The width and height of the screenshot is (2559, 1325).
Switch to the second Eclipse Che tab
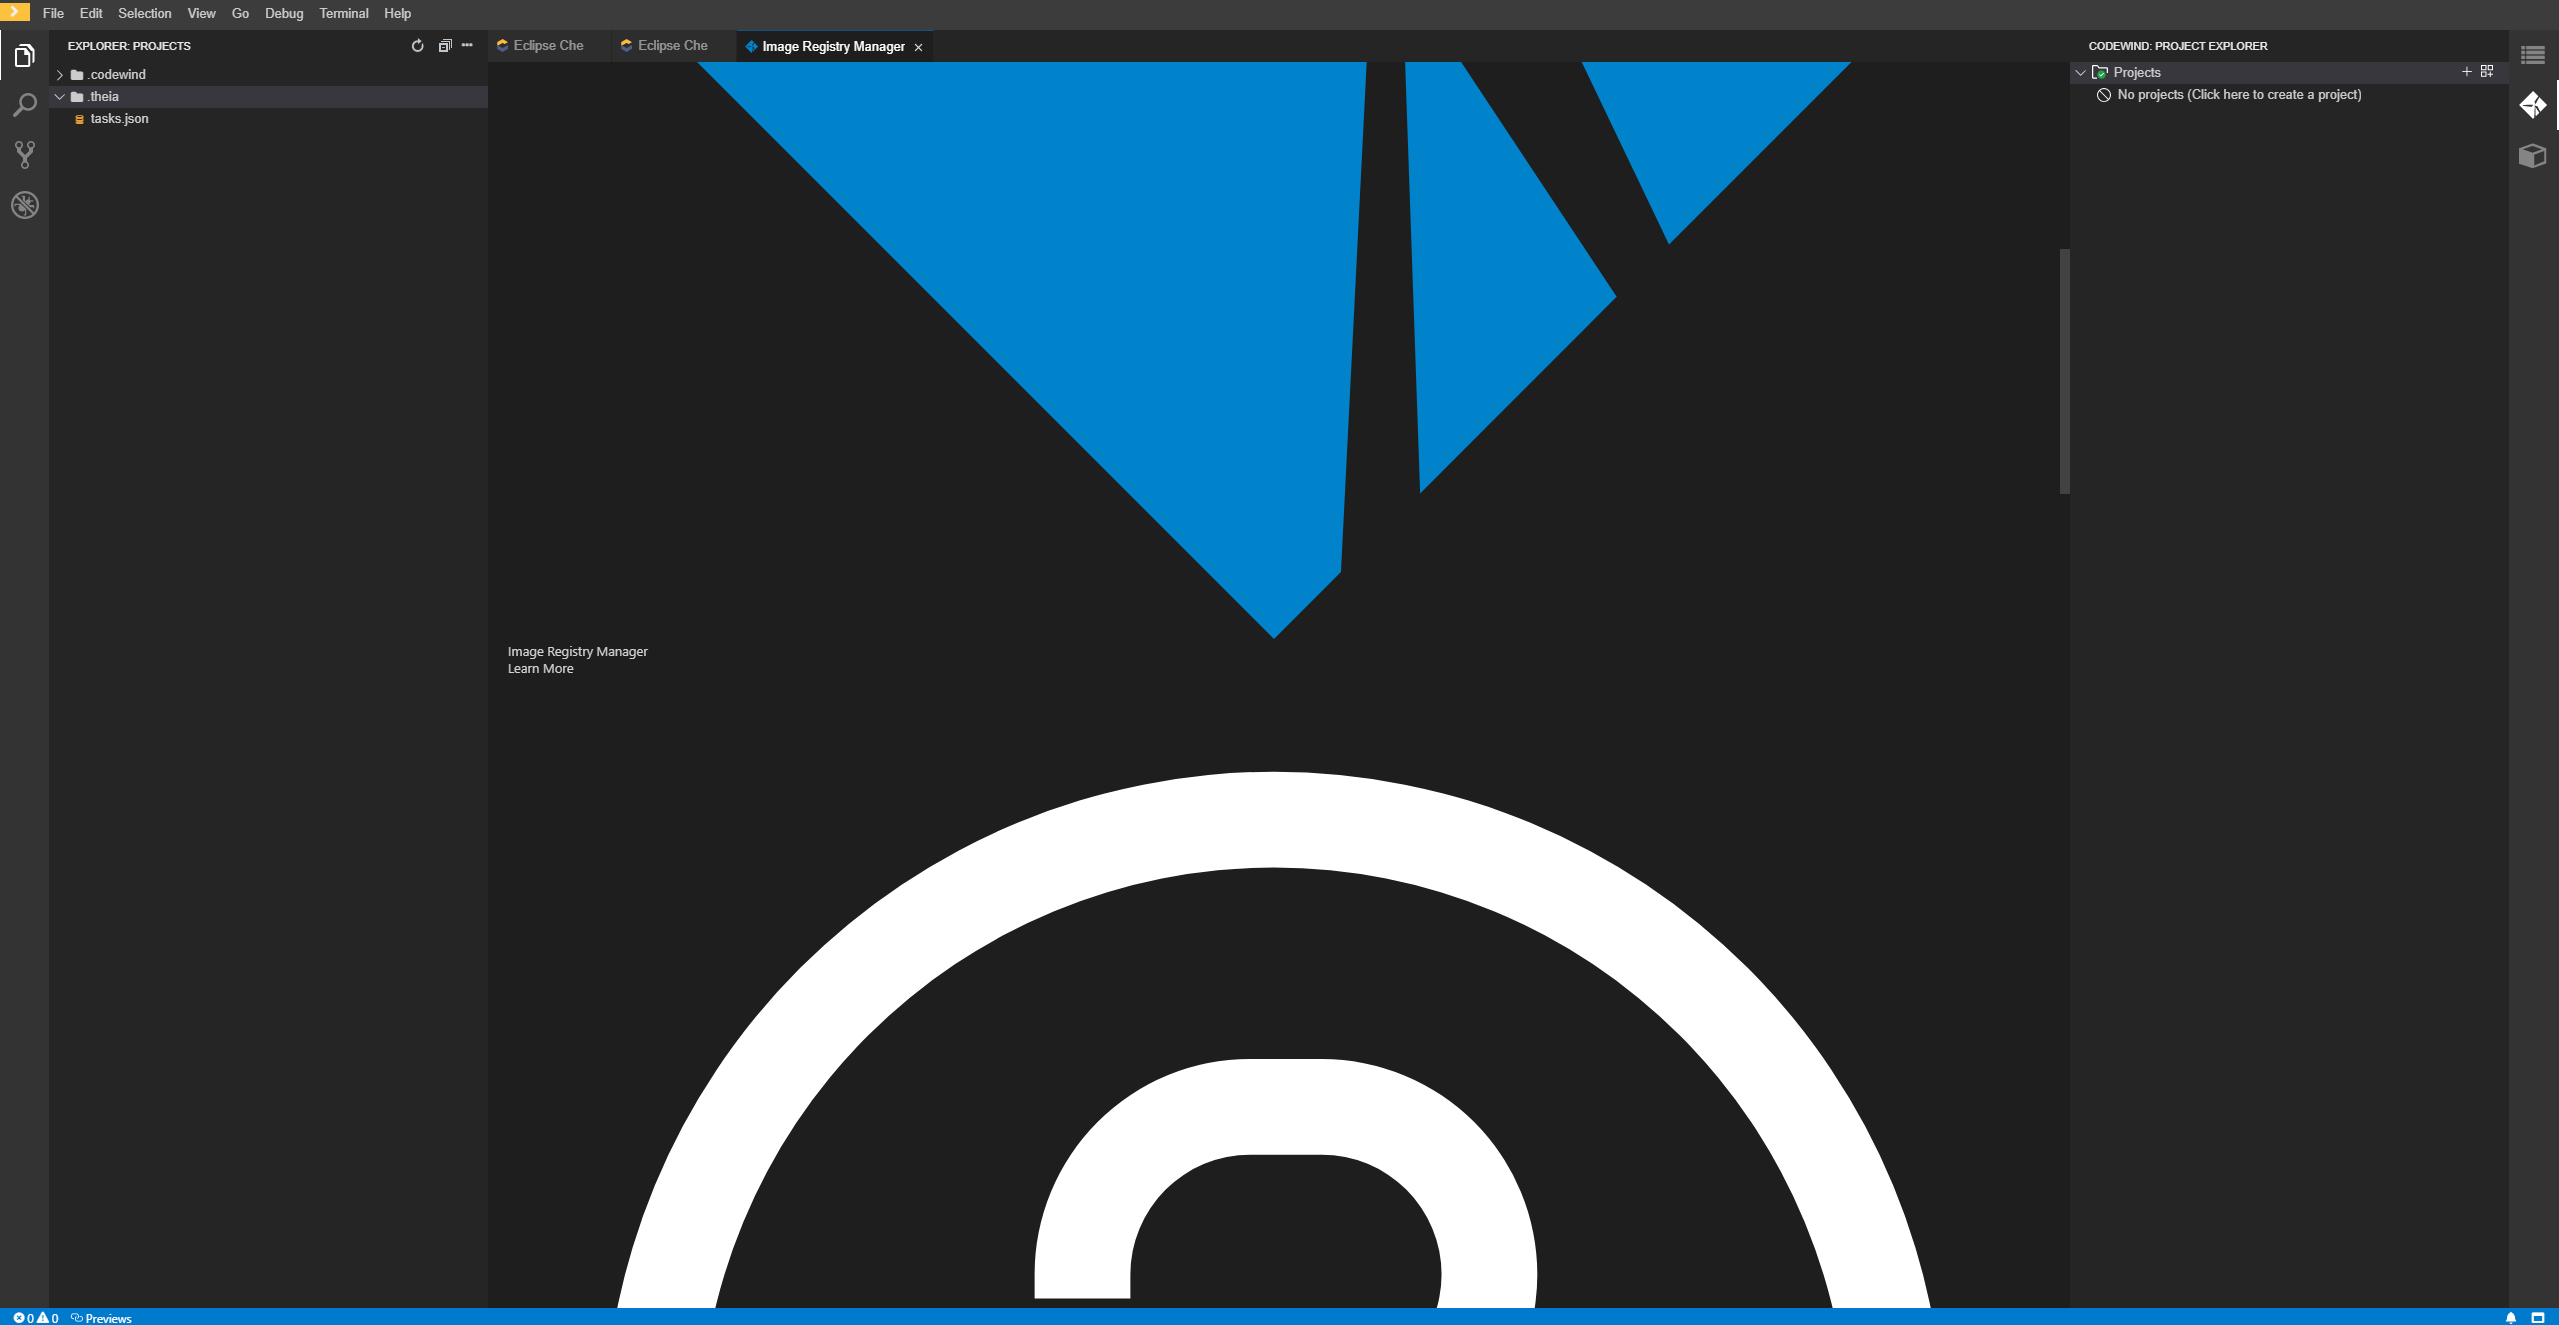coord(673,46)
